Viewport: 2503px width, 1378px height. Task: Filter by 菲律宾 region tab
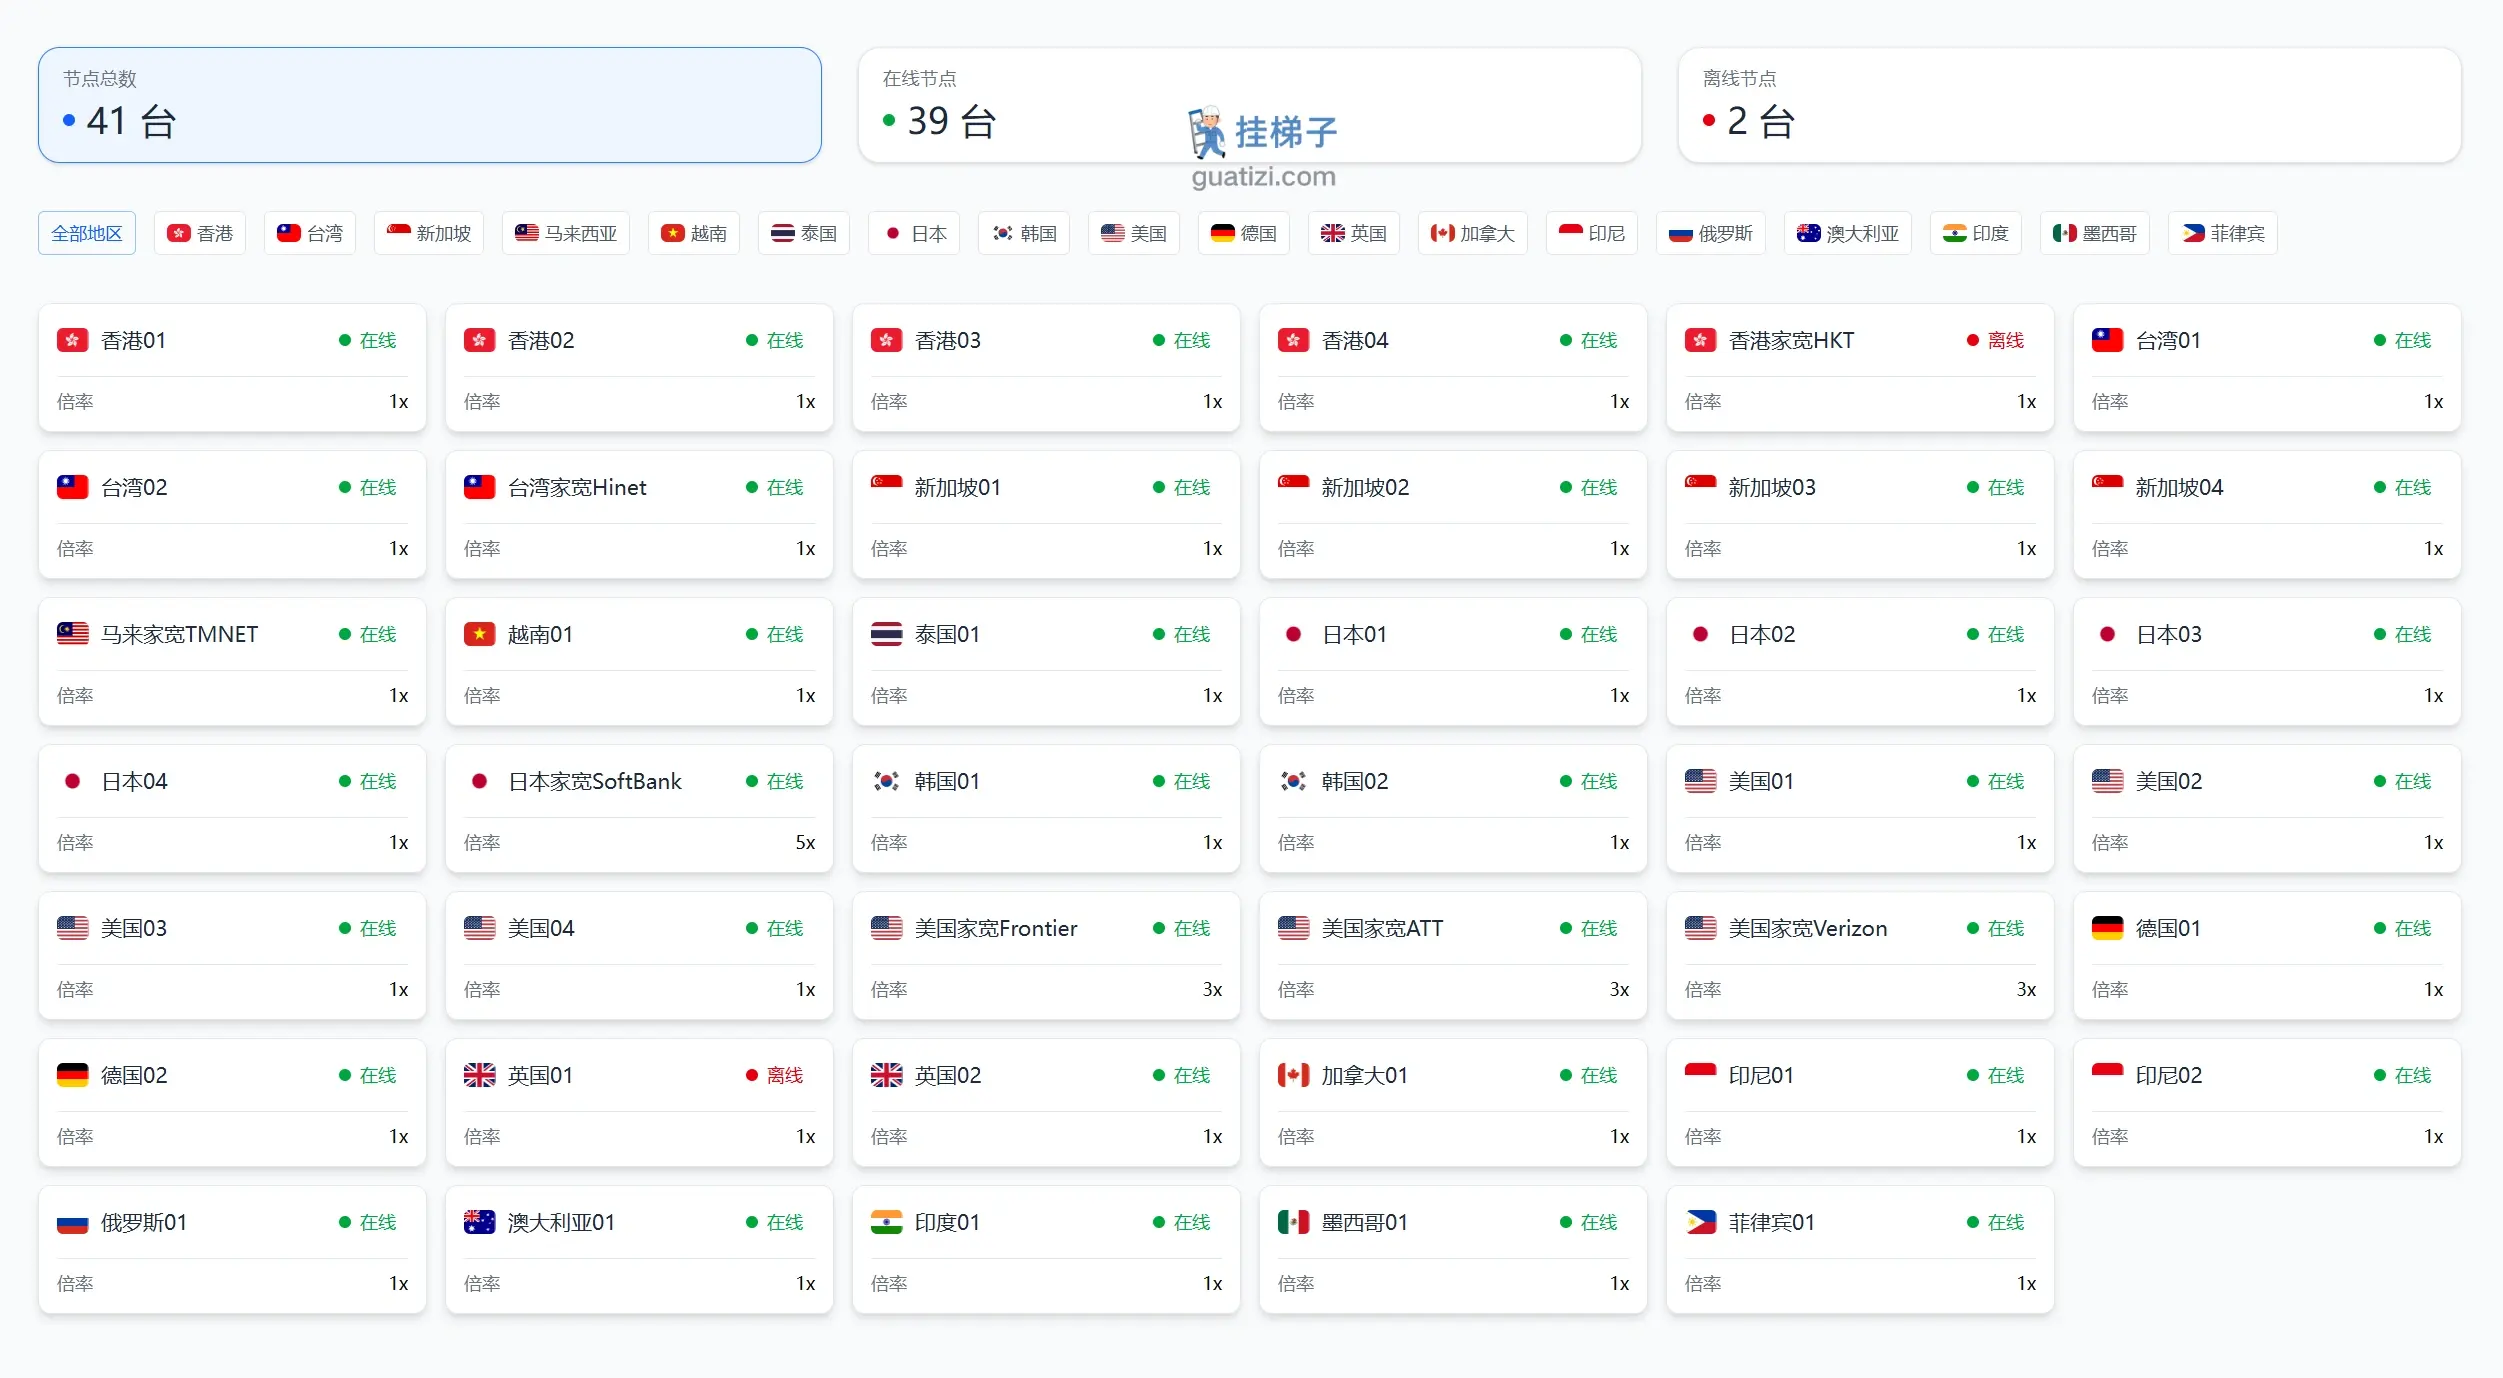point(2223,234)
